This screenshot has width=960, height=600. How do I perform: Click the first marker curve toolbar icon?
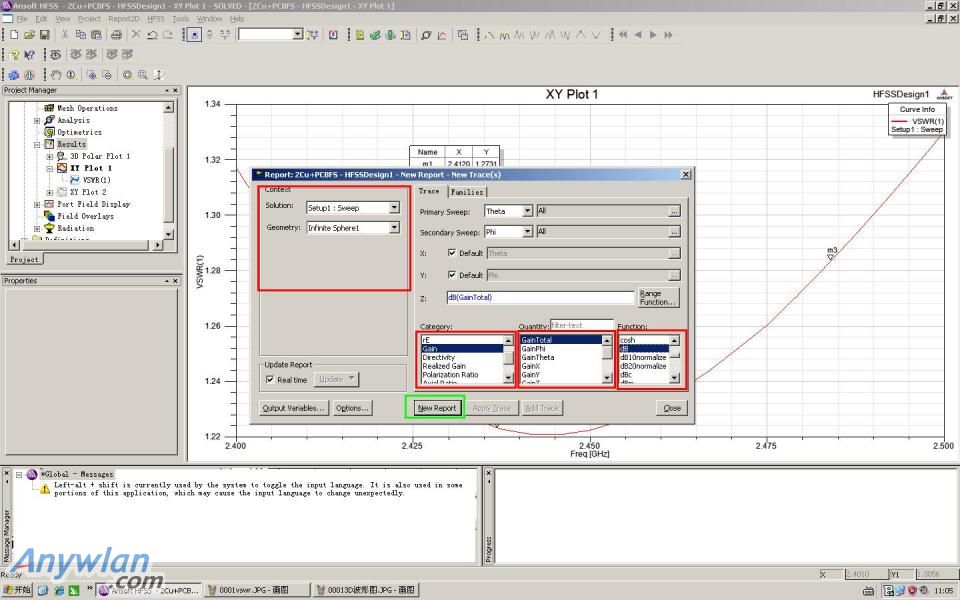pos(489,35)
